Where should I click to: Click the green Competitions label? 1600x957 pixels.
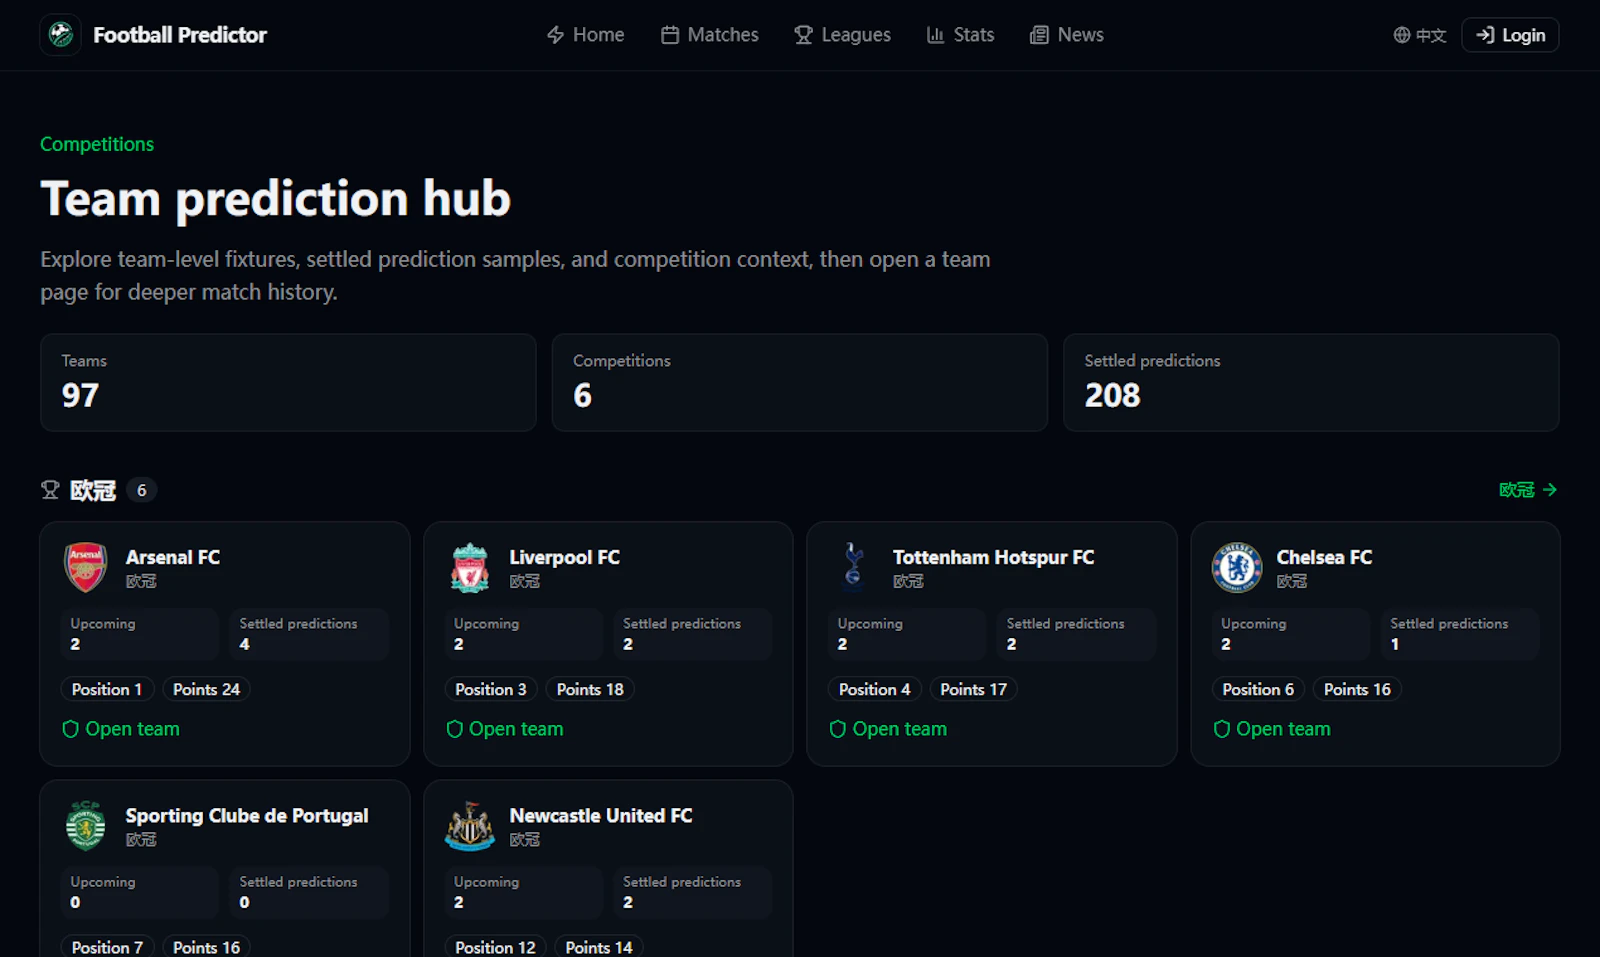pyautogui.click(x=97, y=144)
